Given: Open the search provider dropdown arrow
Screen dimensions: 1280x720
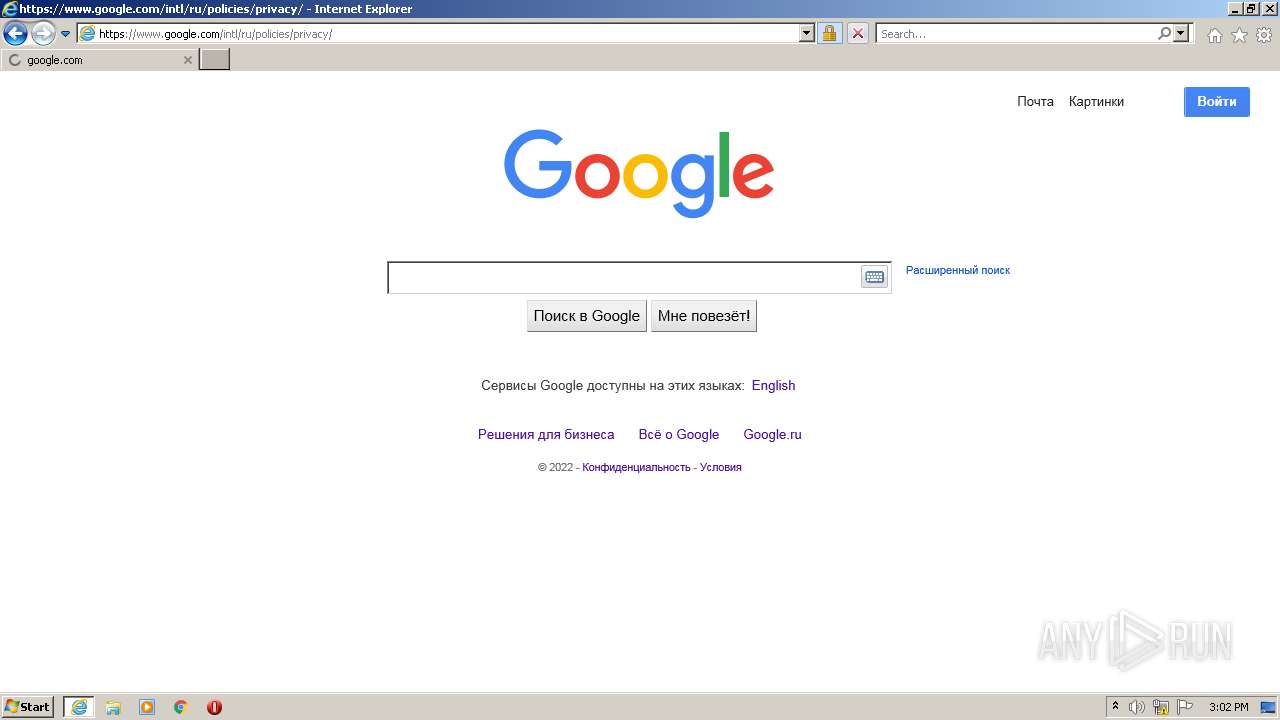Looking at the screenshot, I should coord(1182,33).
